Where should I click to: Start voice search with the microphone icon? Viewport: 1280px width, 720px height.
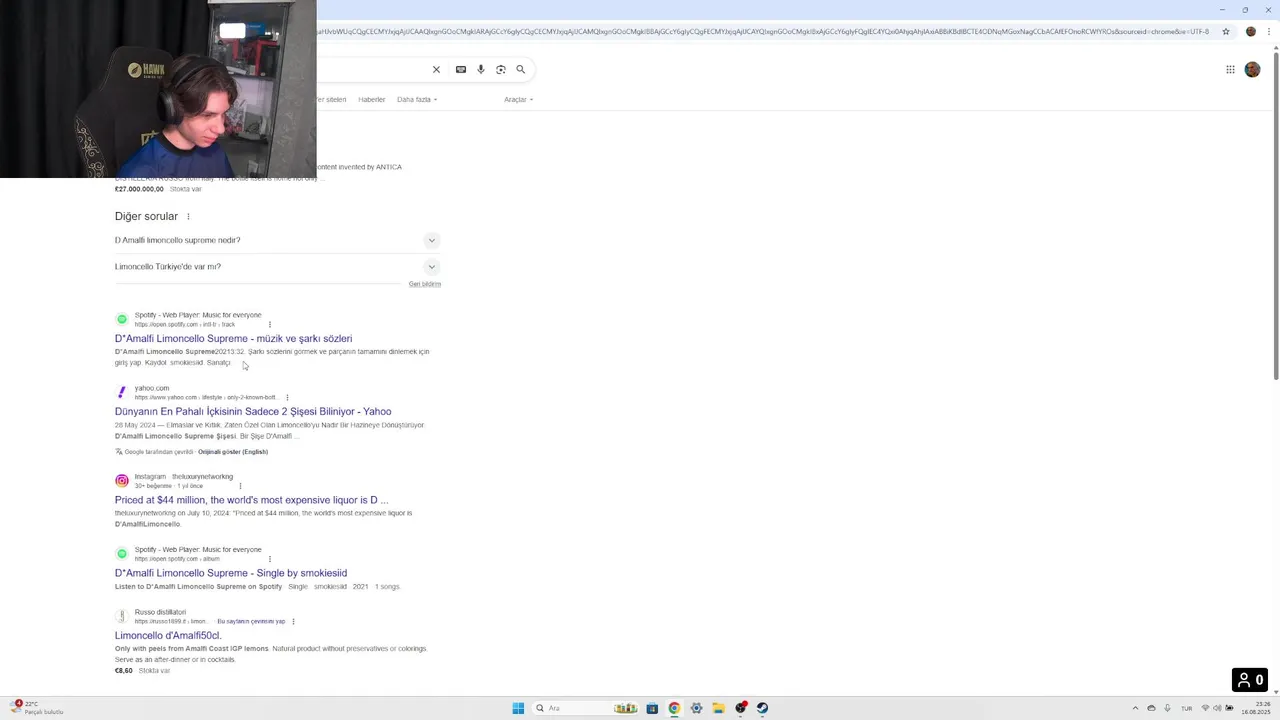481,69
